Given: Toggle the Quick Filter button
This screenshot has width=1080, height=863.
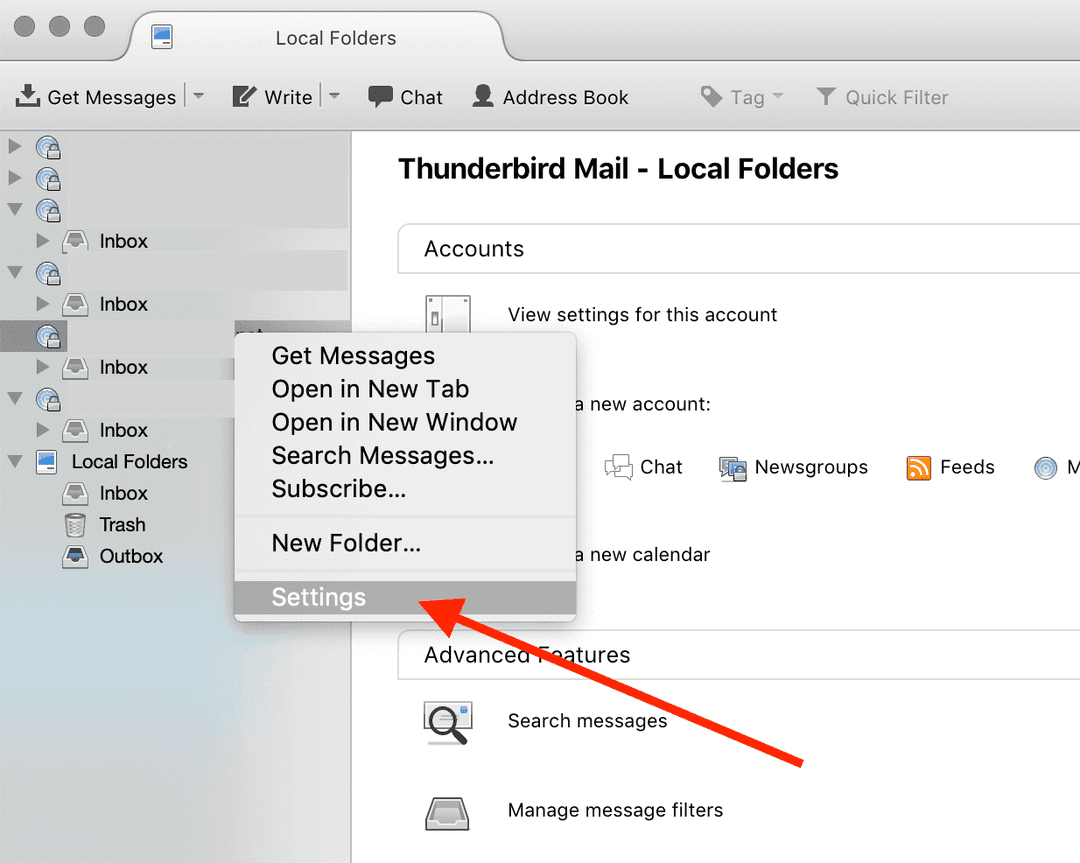Looking at the screenshot, I should [882, 97].
